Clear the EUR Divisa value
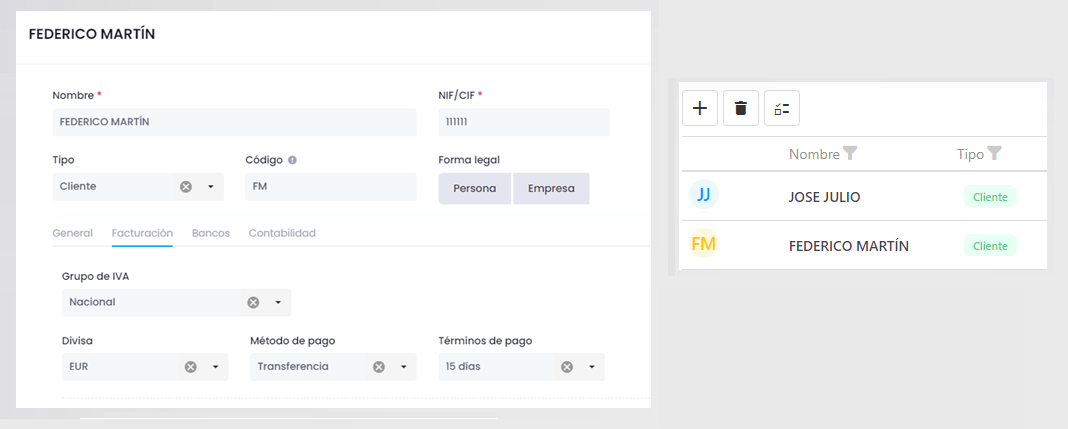 pos(191,367)
